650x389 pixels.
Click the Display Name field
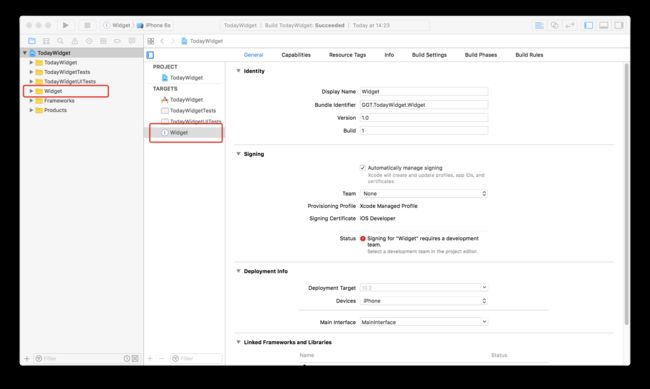[424, 92]
